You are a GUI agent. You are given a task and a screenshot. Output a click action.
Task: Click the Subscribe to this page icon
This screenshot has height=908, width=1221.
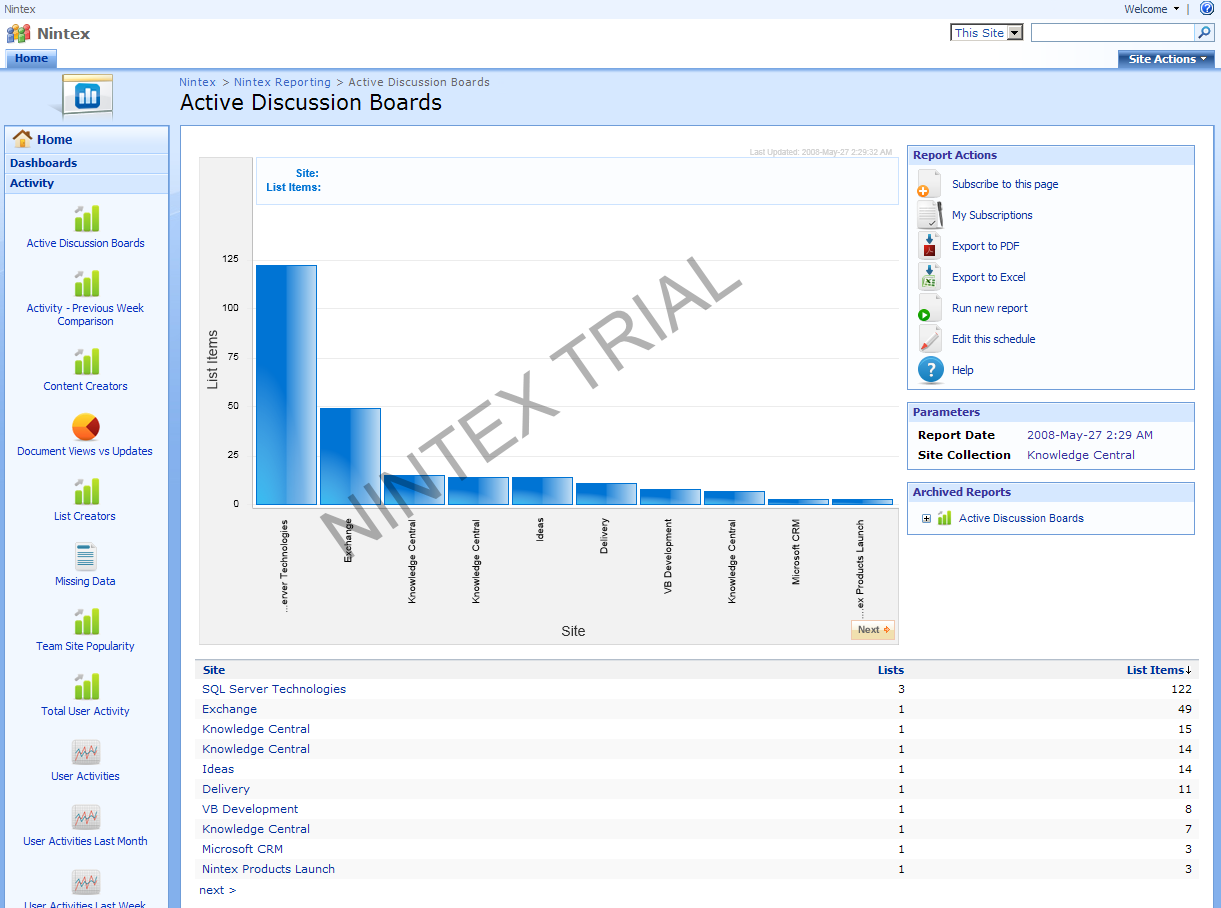point(930,184)
